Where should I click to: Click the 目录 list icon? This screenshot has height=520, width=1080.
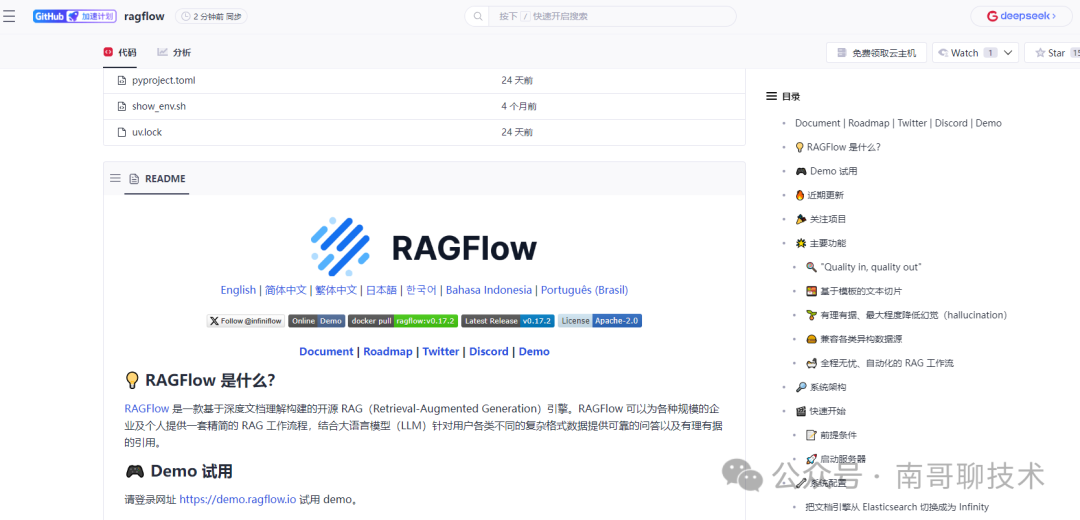[771, 96]
